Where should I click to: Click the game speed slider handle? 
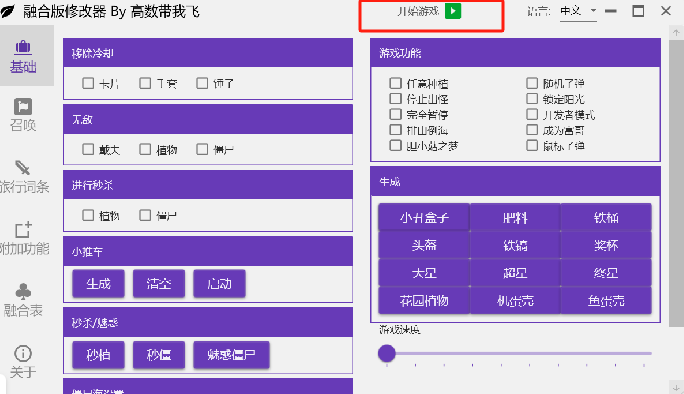pos(386,353)
